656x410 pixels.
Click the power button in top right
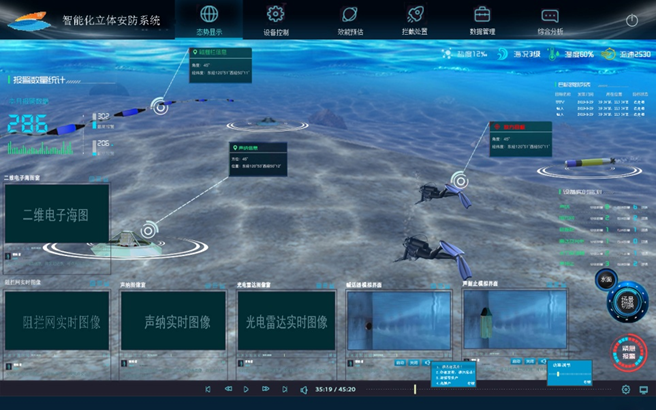(632, 20)
